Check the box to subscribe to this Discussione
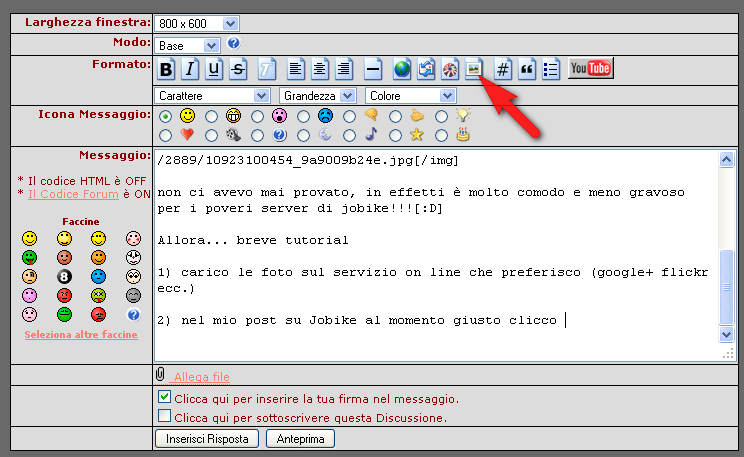Screen dimensions: 744x457 pyautogui.click(x=164, y=416)
